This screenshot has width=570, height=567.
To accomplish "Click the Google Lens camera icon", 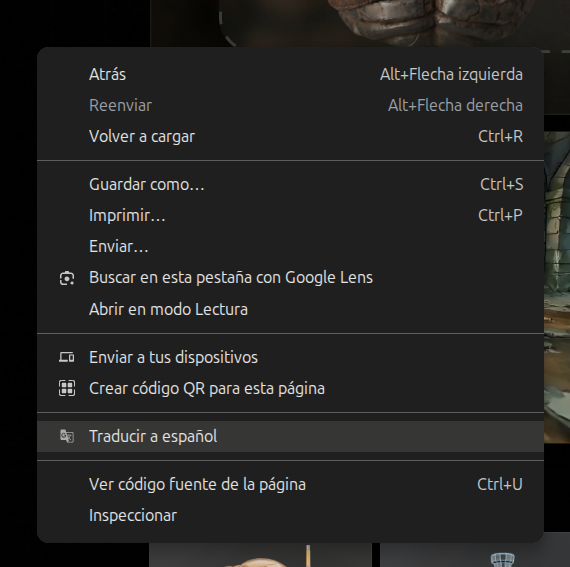I will (x=67, y=278).
